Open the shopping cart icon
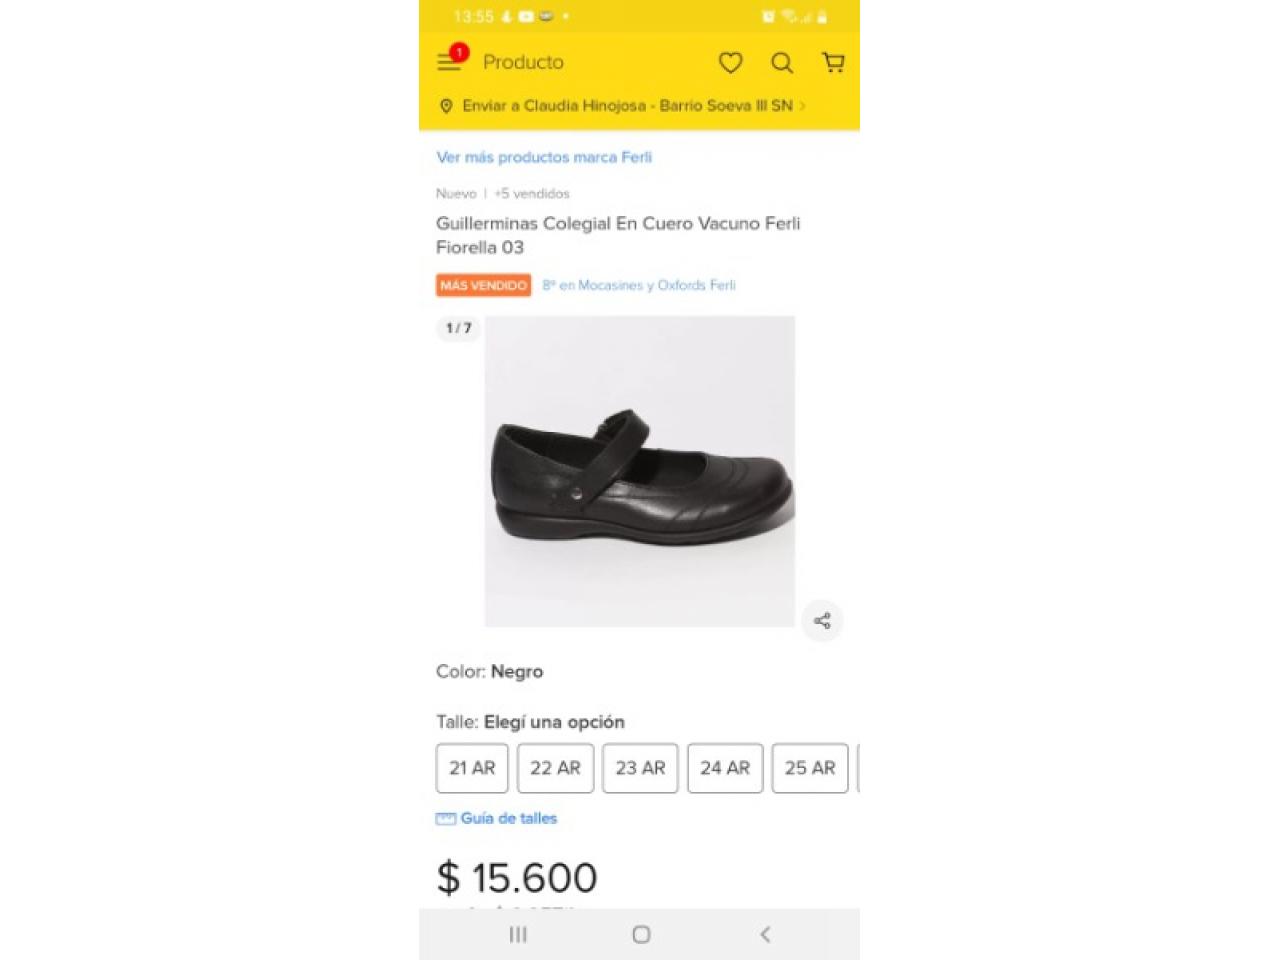This screenshot has height=960, width=1280. (x=833, y=63)
